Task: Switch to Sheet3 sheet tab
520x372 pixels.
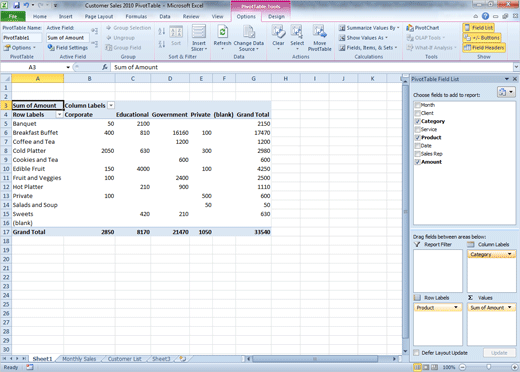Action: click(161, 359)
